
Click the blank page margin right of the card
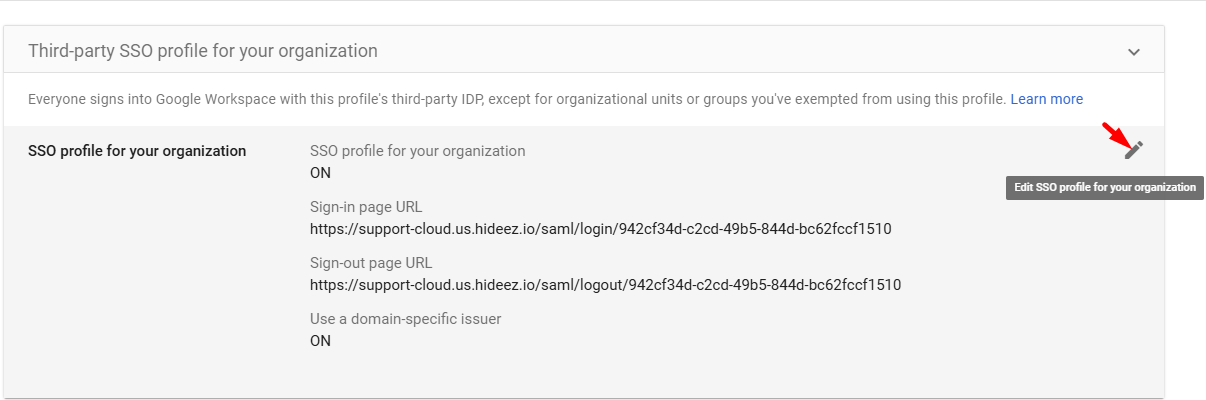(x=1186, y=300)
